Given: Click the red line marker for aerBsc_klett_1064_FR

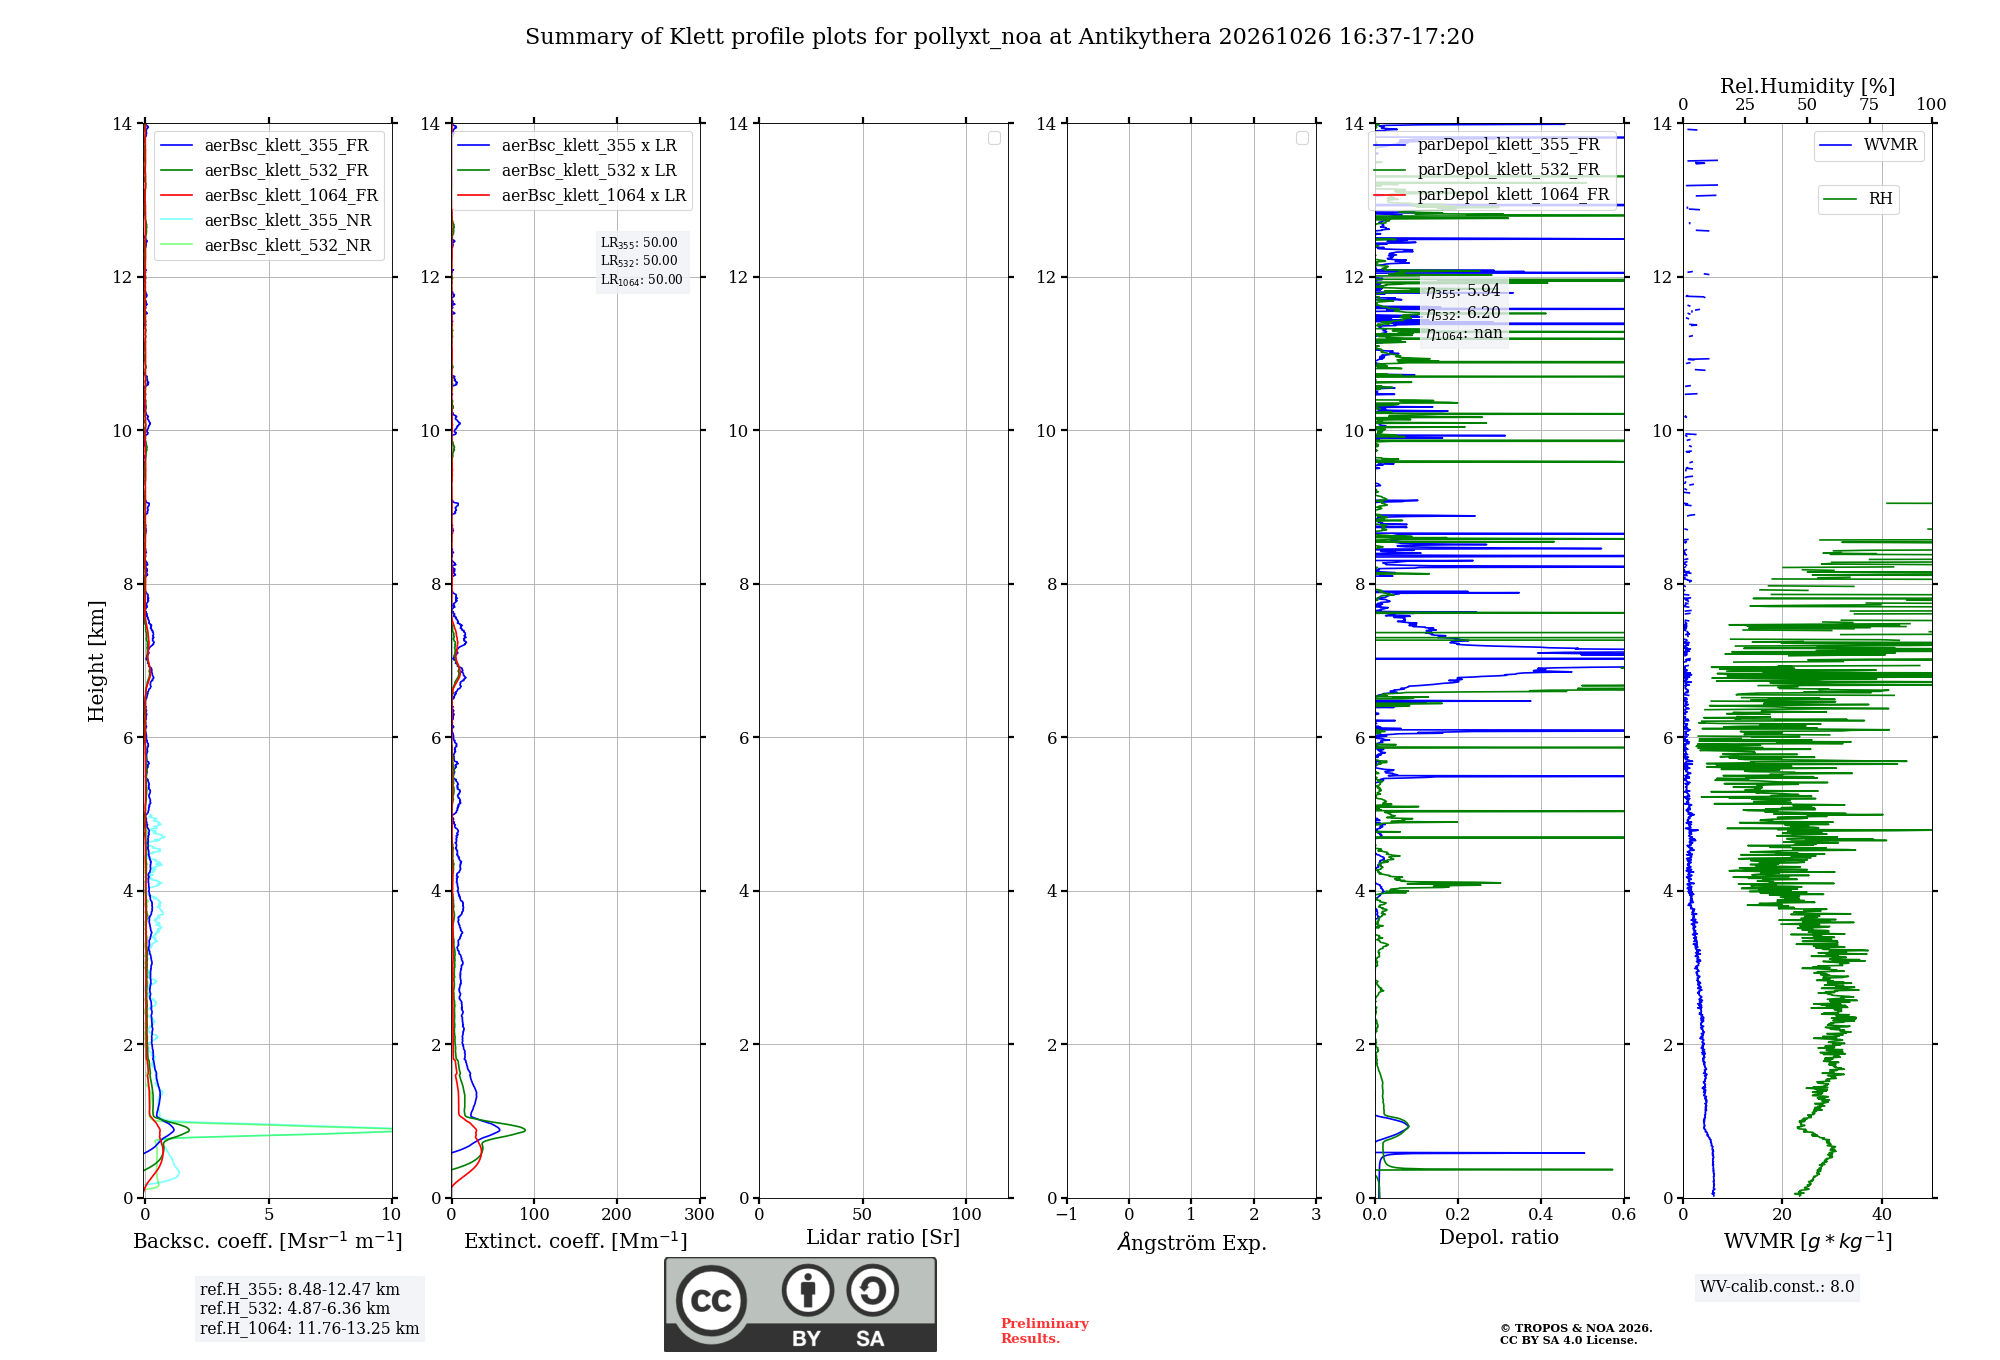Looking at the screenshot, I should click(x=177, y=196).
